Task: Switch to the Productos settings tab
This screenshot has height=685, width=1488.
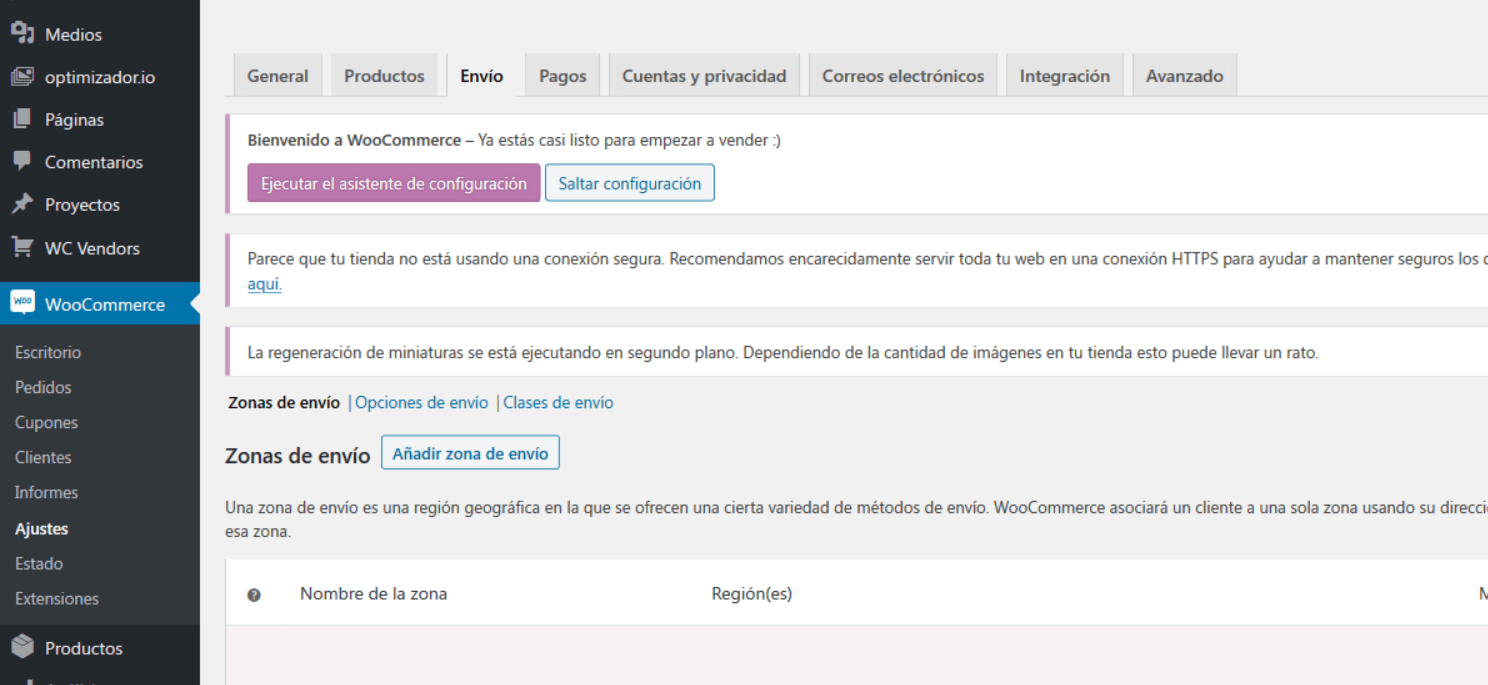Action: pos(384,76)
